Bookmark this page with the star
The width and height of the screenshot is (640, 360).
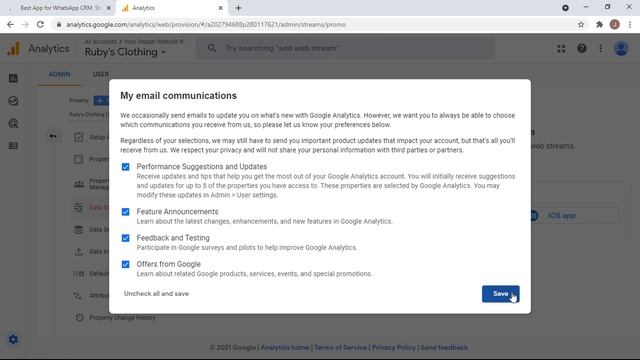click(x=581, y=24)
